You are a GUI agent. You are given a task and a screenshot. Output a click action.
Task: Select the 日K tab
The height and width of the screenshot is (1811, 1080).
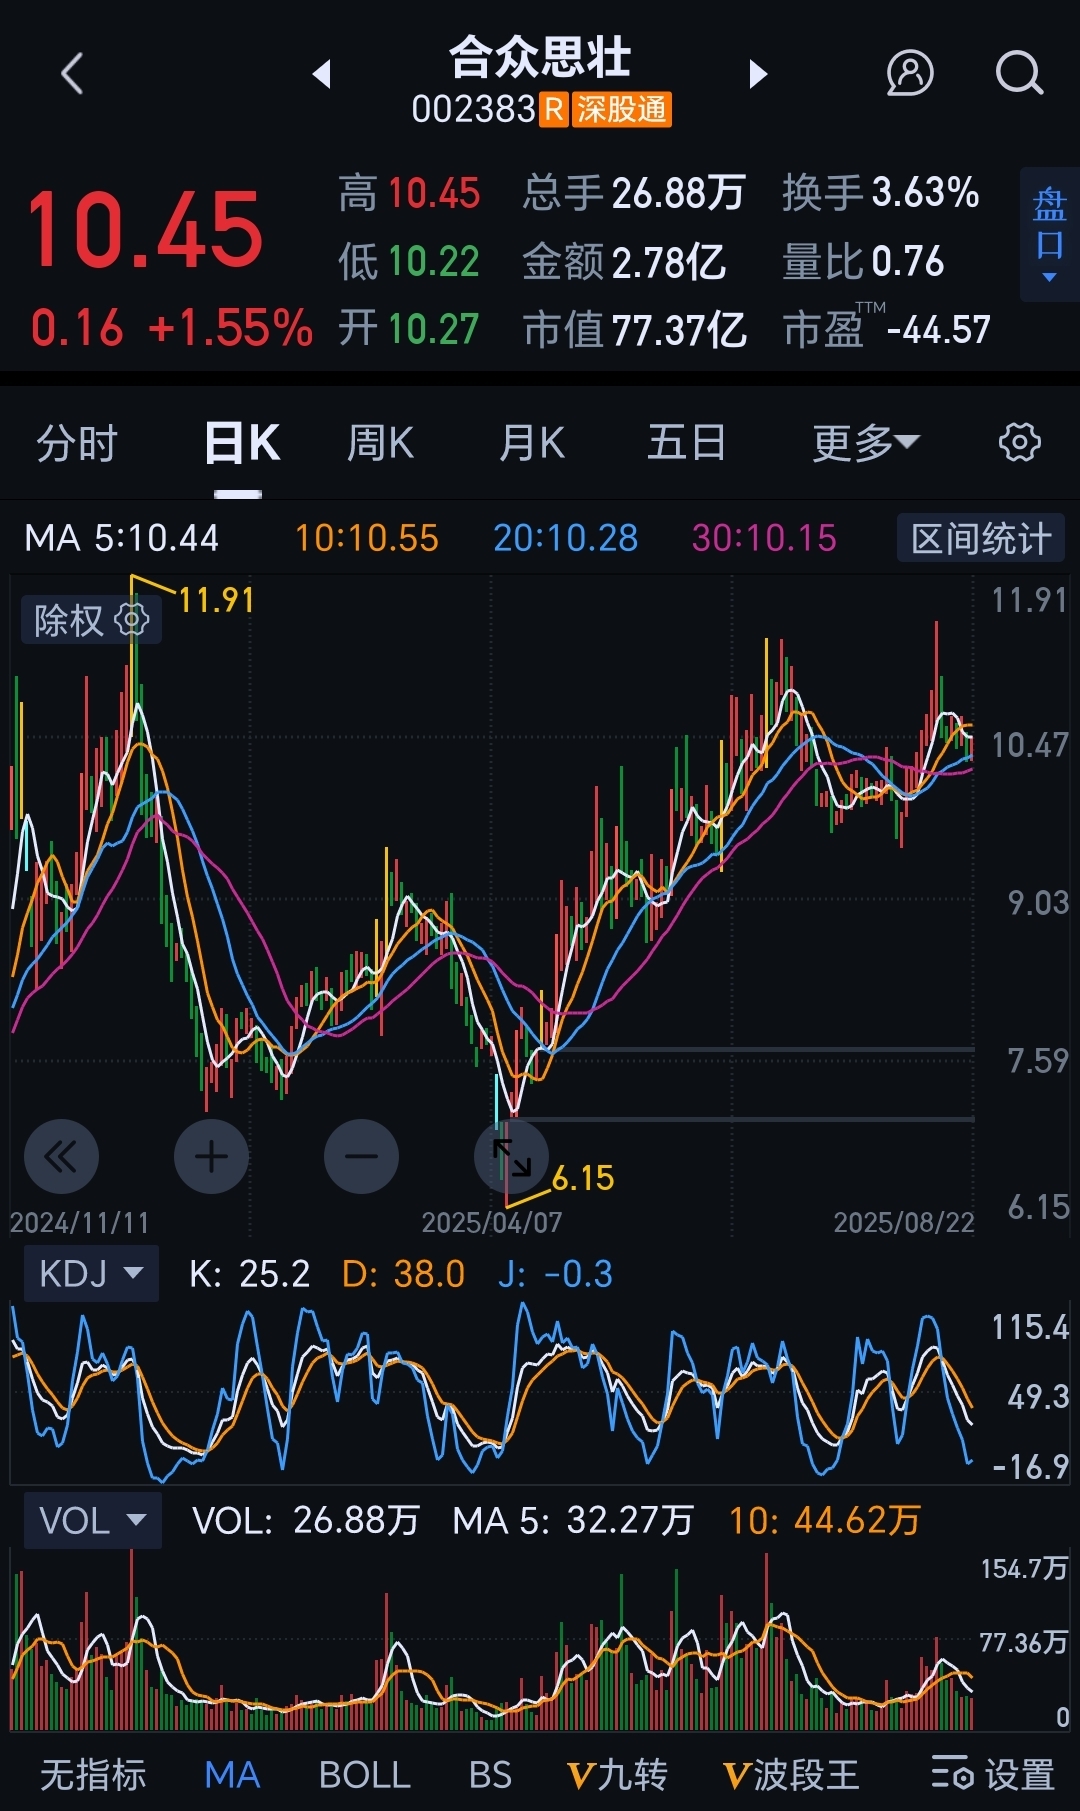242,442
